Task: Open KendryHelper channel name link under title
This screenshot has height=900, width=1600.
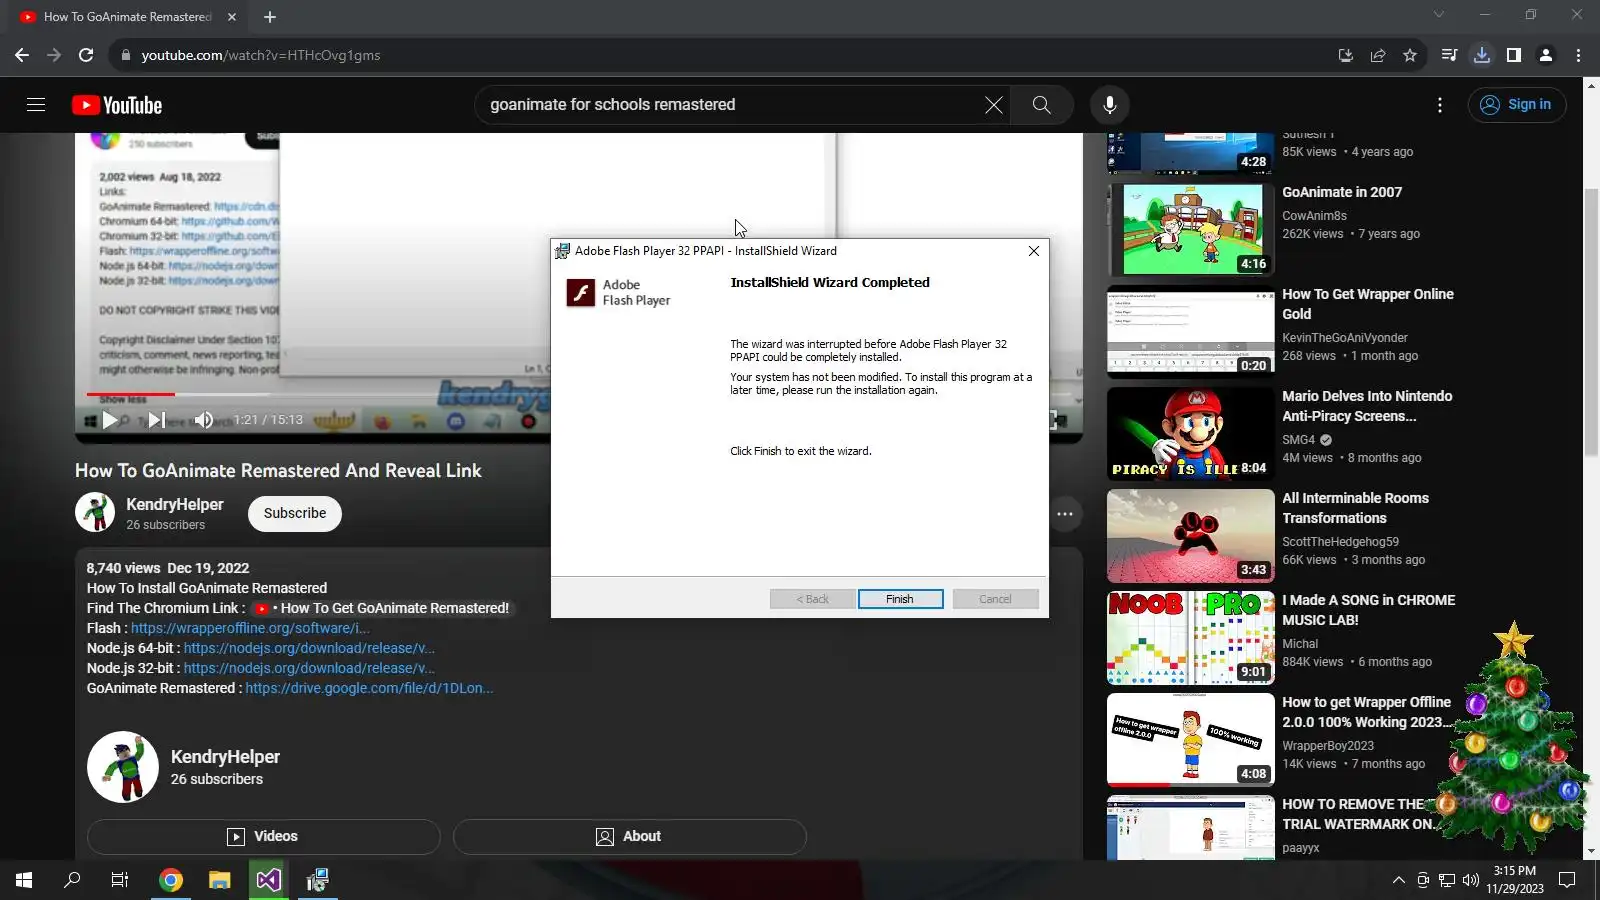Action: tap(175, 505)
